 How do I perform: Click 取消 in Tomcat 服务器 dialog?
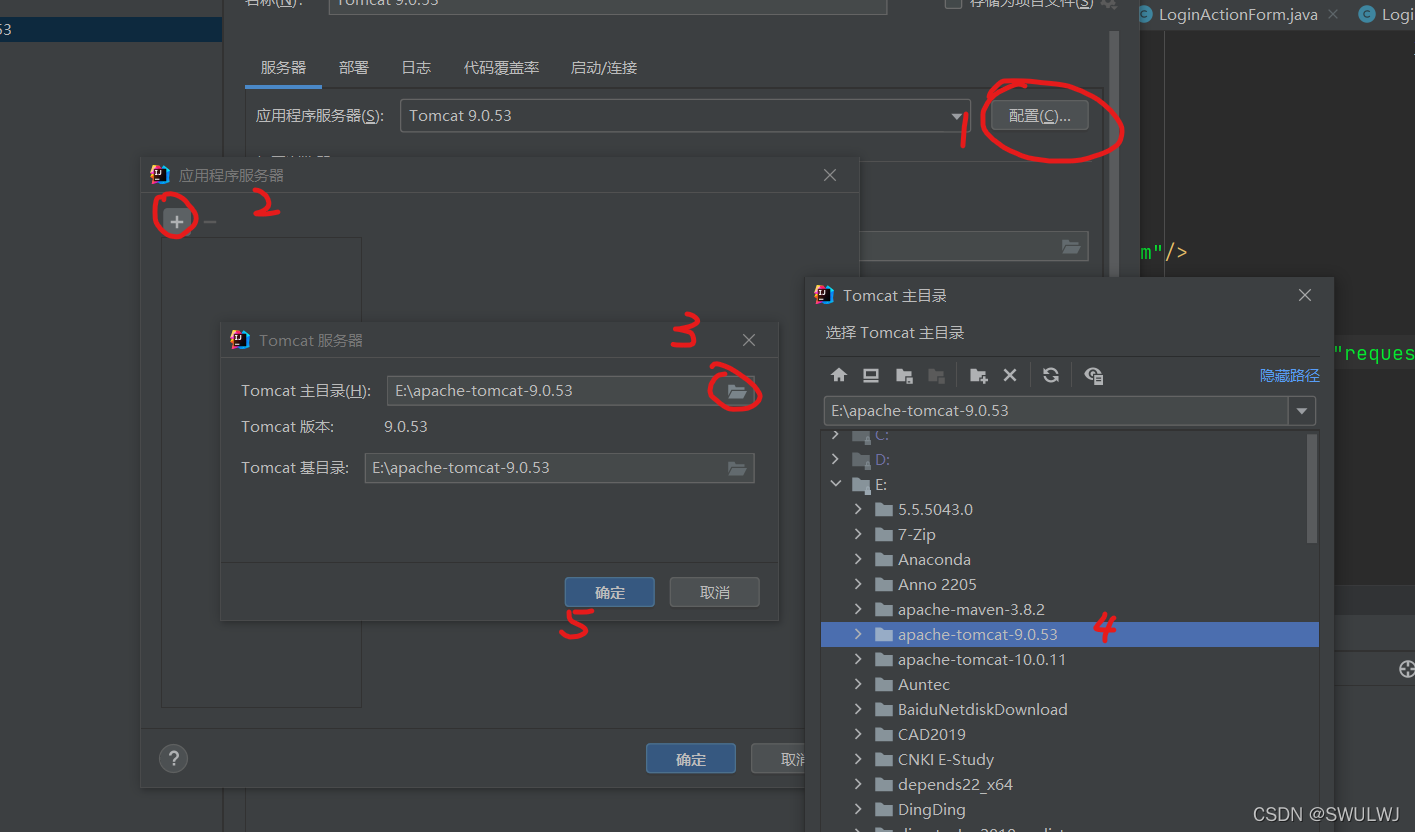[x=715, y=592]
